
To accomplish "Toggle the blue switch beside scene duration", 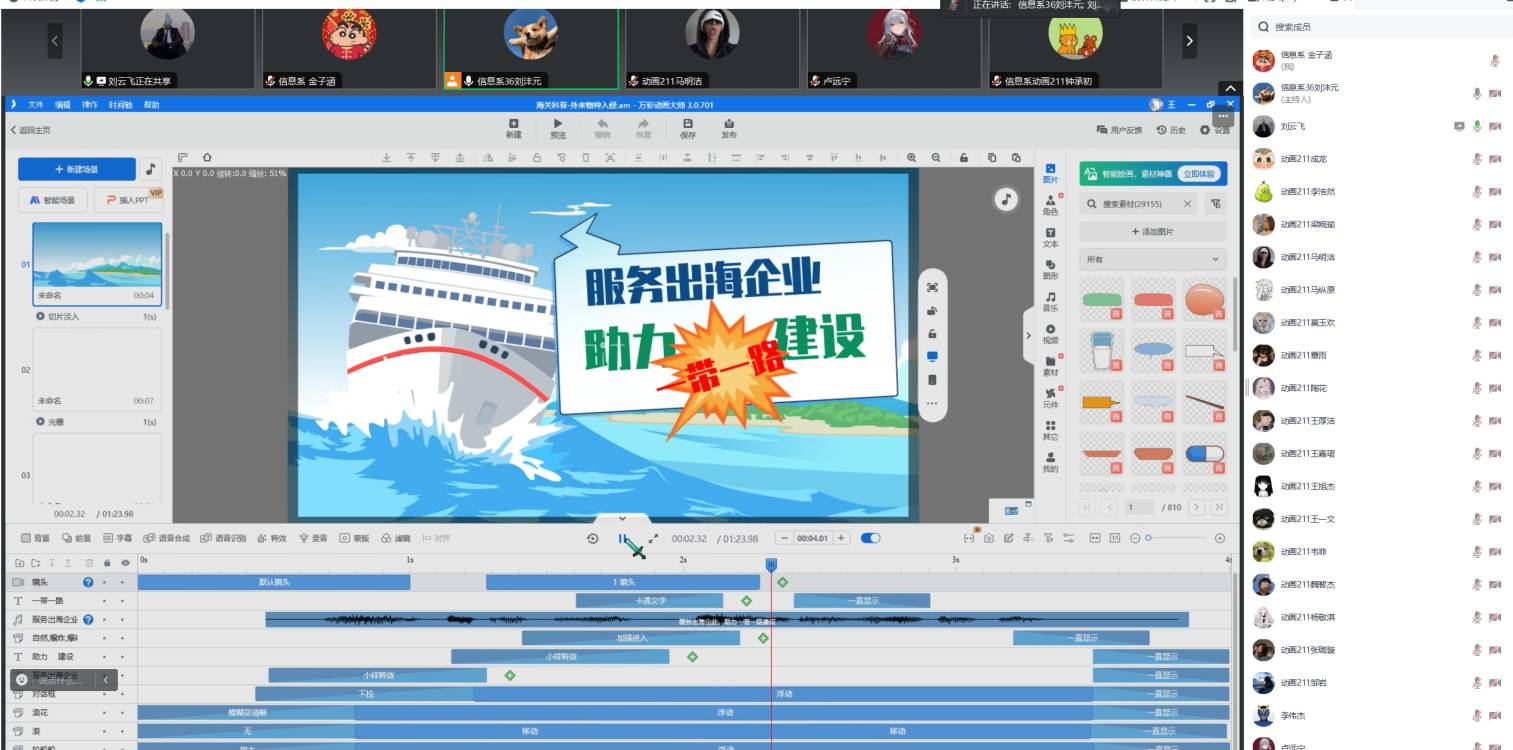I will [870, 538].
